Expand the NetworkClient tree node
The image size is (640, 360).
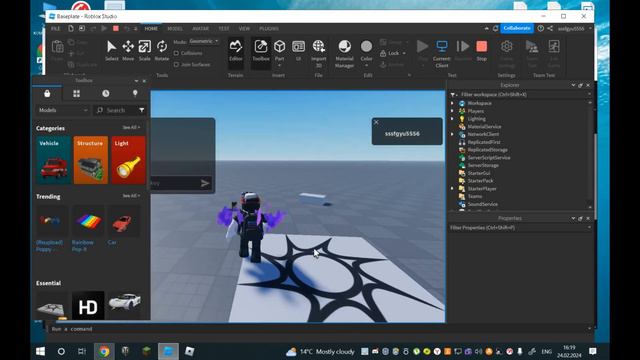pyautogui.click(x=452, y=134)
